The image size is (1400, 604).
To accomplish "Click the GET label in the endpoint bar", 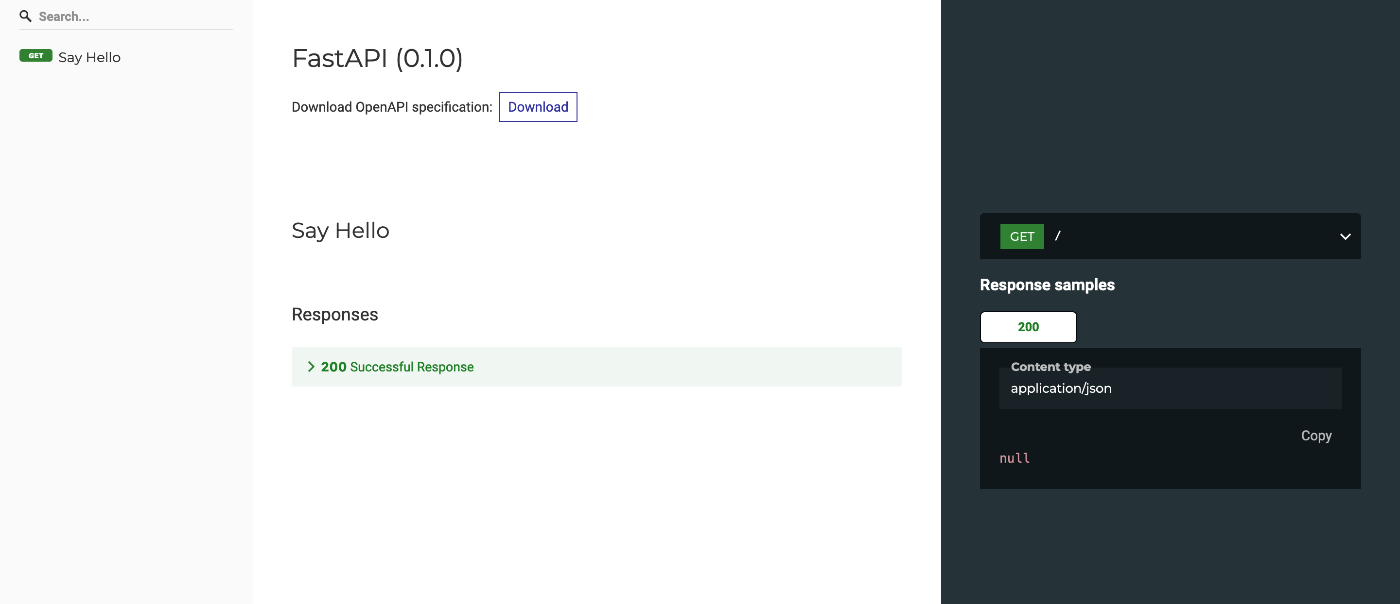I will coord(1022,237).
